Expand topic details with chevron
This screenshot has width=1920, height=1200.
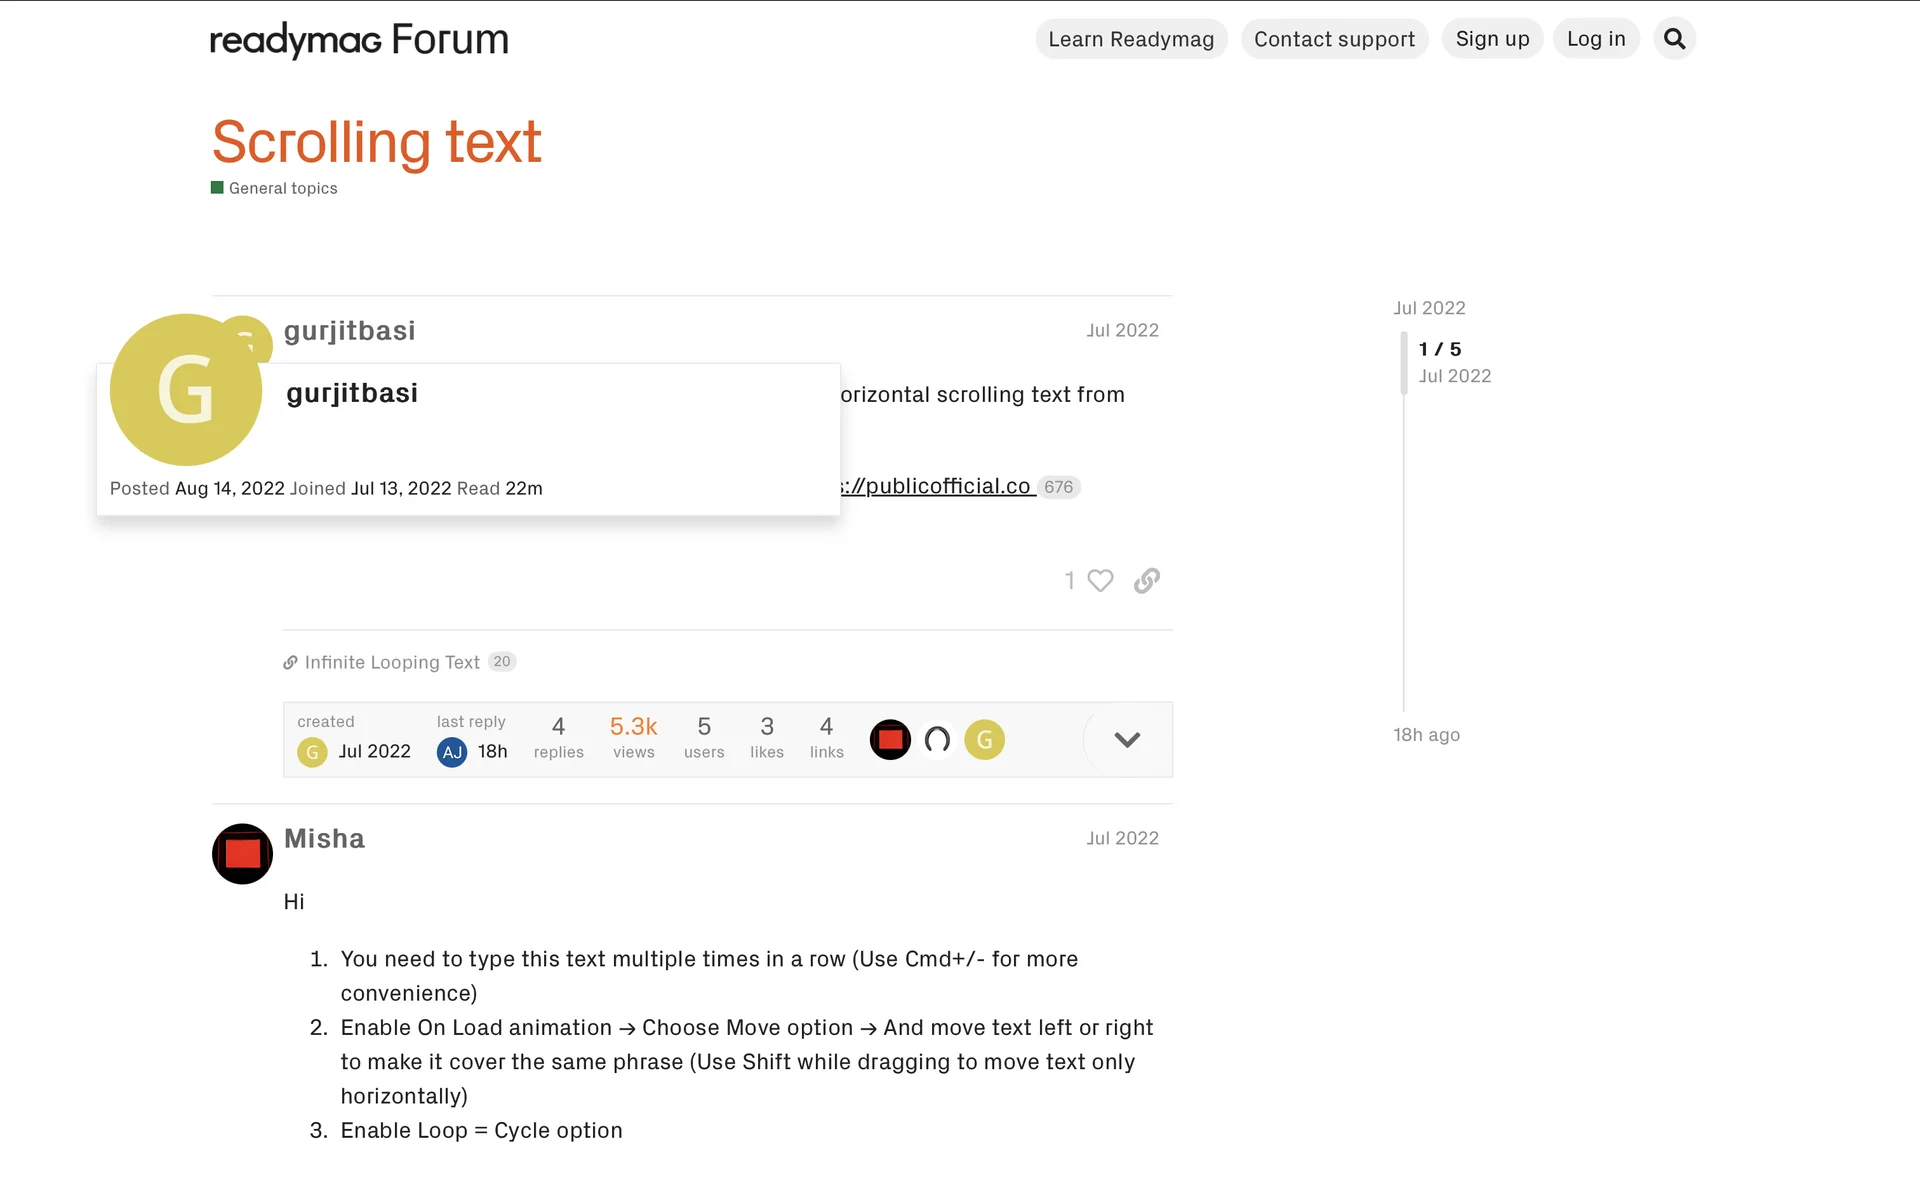click(x=1127, y=740)
